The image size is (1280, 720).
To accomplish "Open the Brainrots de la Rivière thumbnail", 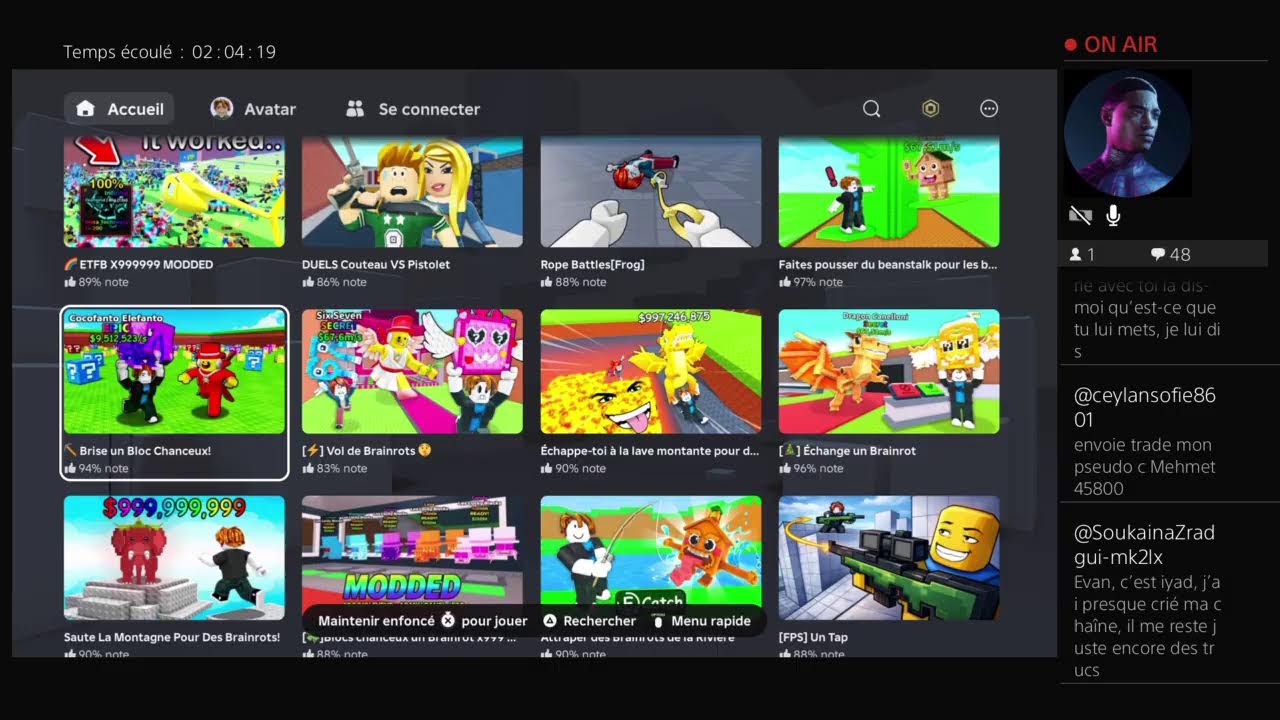I will (x=651, y=558).
